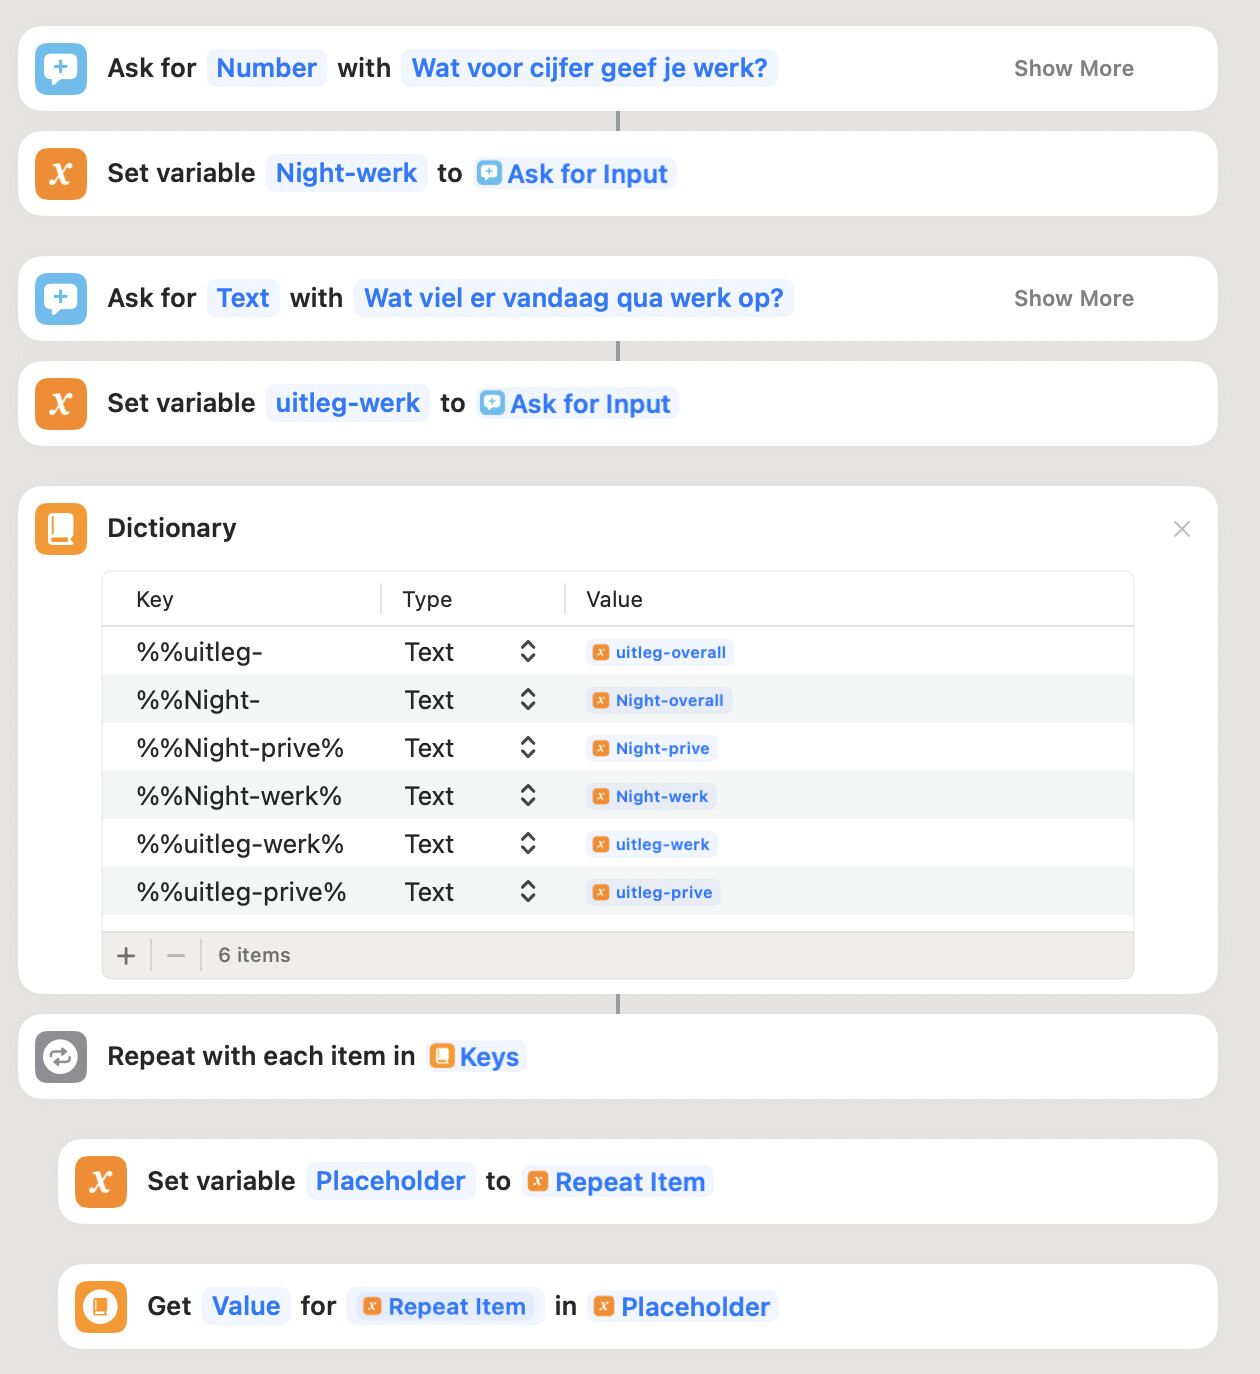This screenshot has height=1374, width=1260.
Task: Click the Set variable uitleg-werk icon
Action: tap(61, 404)
